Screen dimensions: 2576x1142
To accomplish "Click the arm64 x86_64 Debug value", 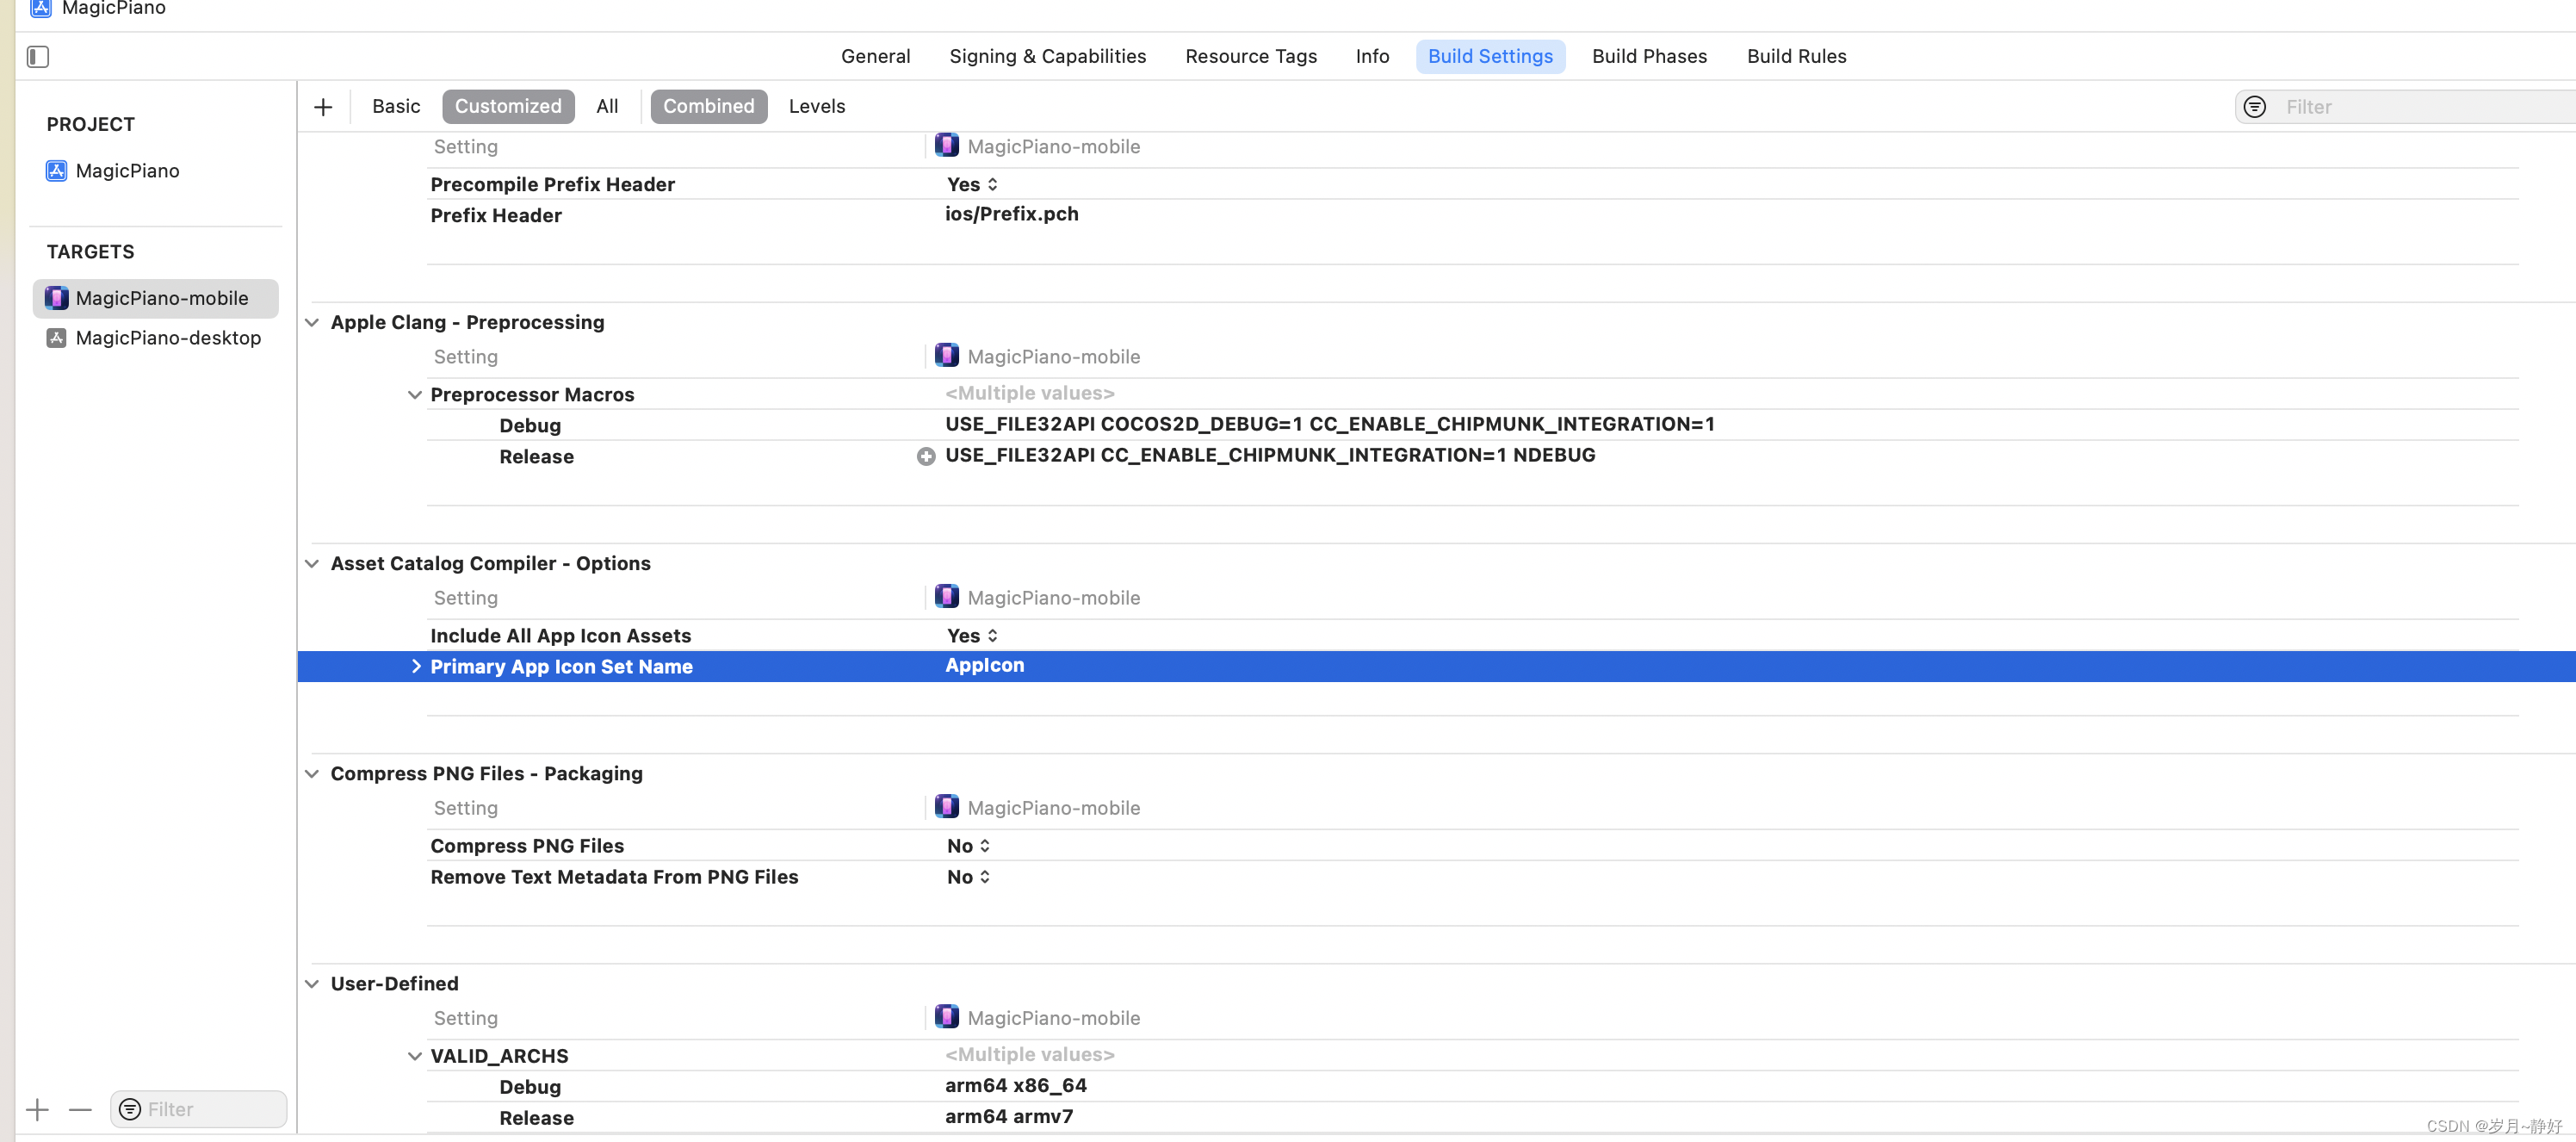I will (1015, 1085).
